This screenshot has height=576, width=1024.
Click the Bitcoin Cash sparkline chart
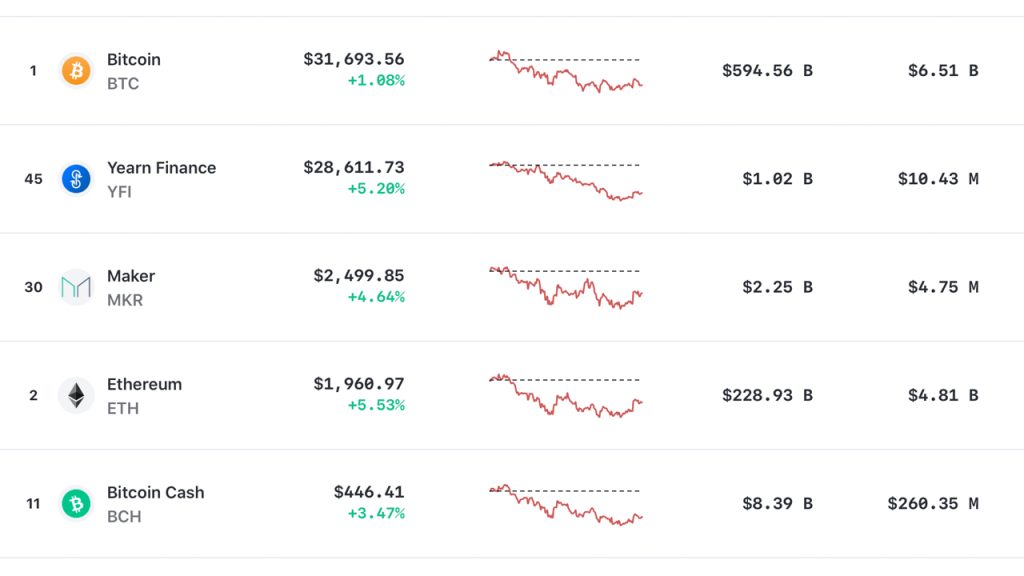565,505
